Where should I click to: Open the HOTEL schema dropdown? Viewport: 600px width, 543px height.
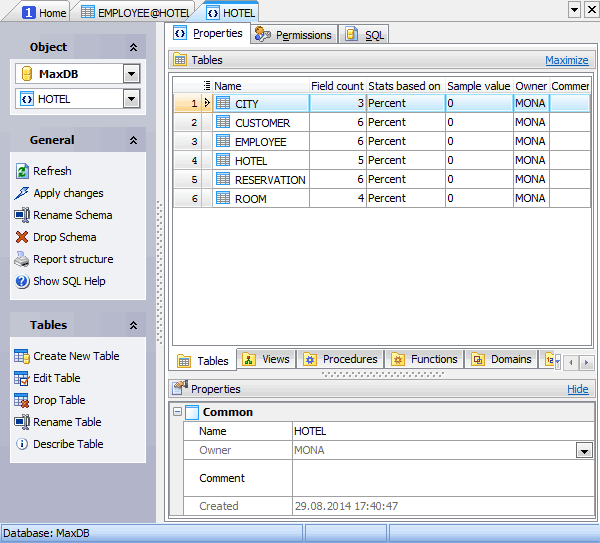(x=131, y=99)
